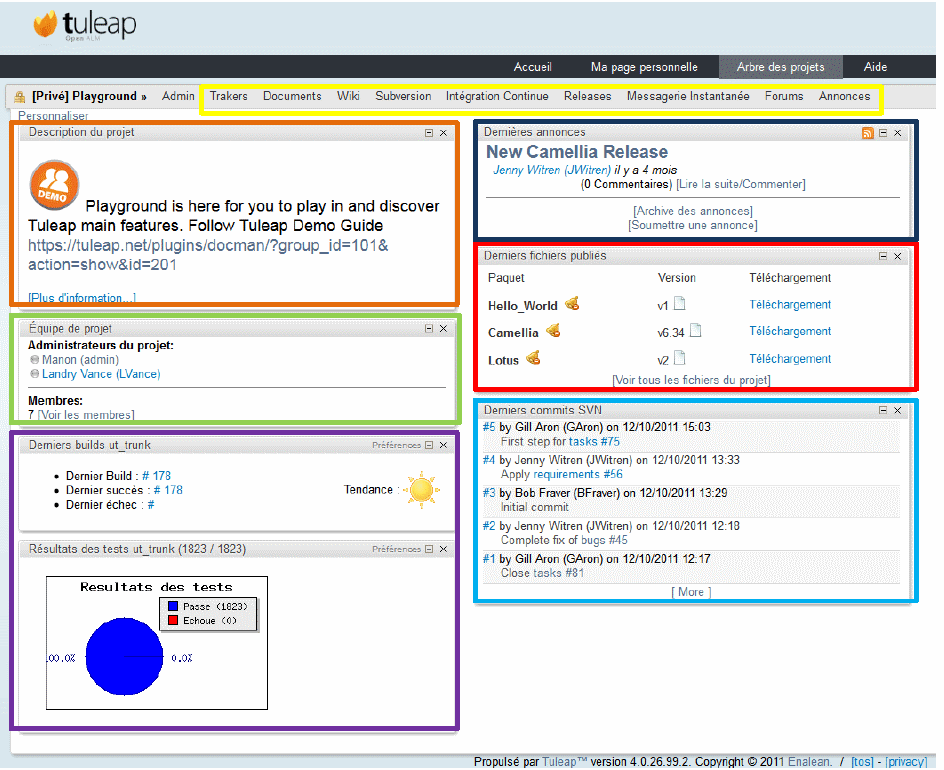The width and height of the screenshot is (944, 770).
Task: Collapse the Derniers builds ut_trunk widget
Action: click(x=429, y=445)
